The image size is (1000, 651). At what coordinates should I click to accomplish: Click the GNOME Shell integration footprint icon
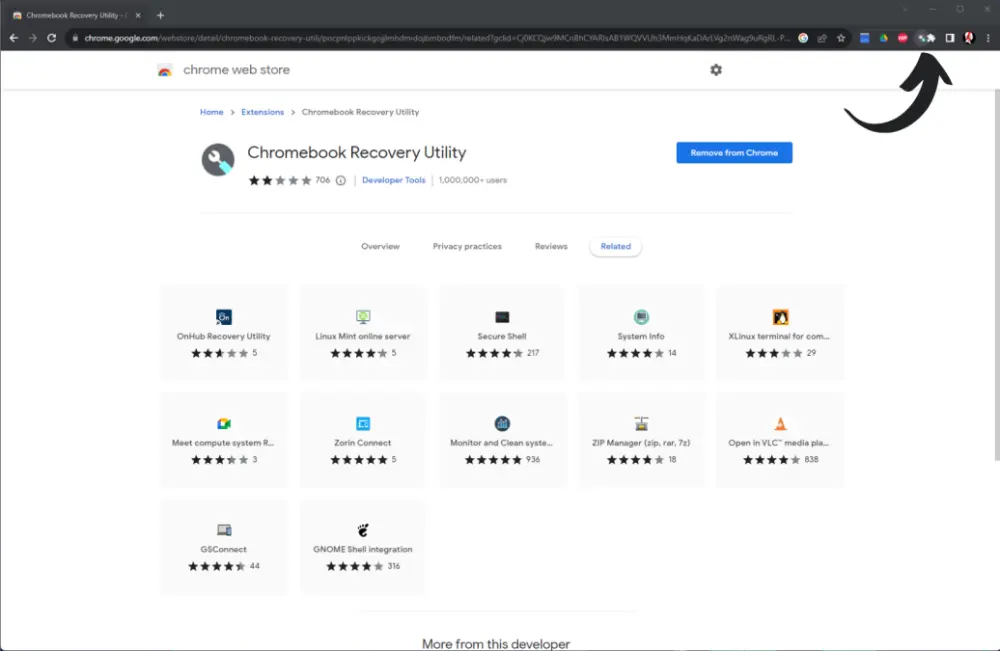point(363,530)
